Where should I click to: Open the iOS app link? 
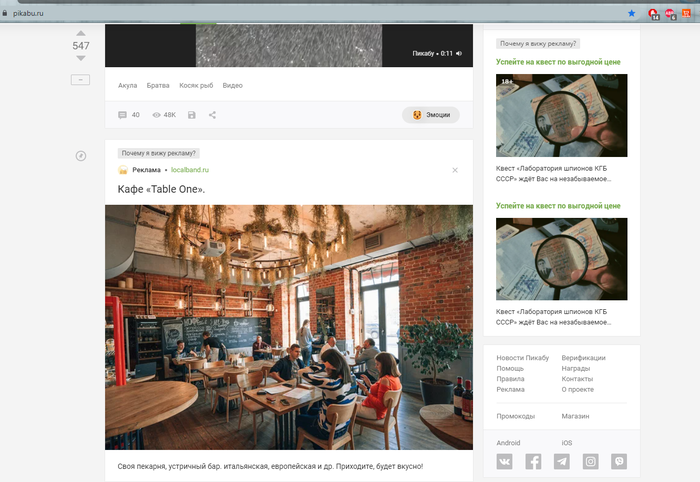click(x=567, y=443)
